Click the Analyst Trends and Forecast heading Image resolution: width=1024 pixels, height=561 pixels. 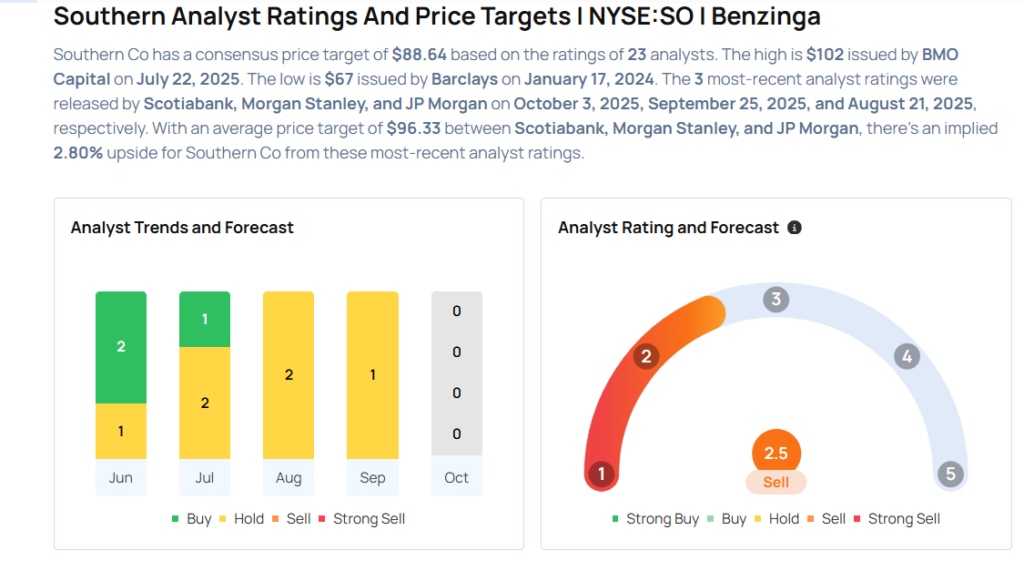182,228
